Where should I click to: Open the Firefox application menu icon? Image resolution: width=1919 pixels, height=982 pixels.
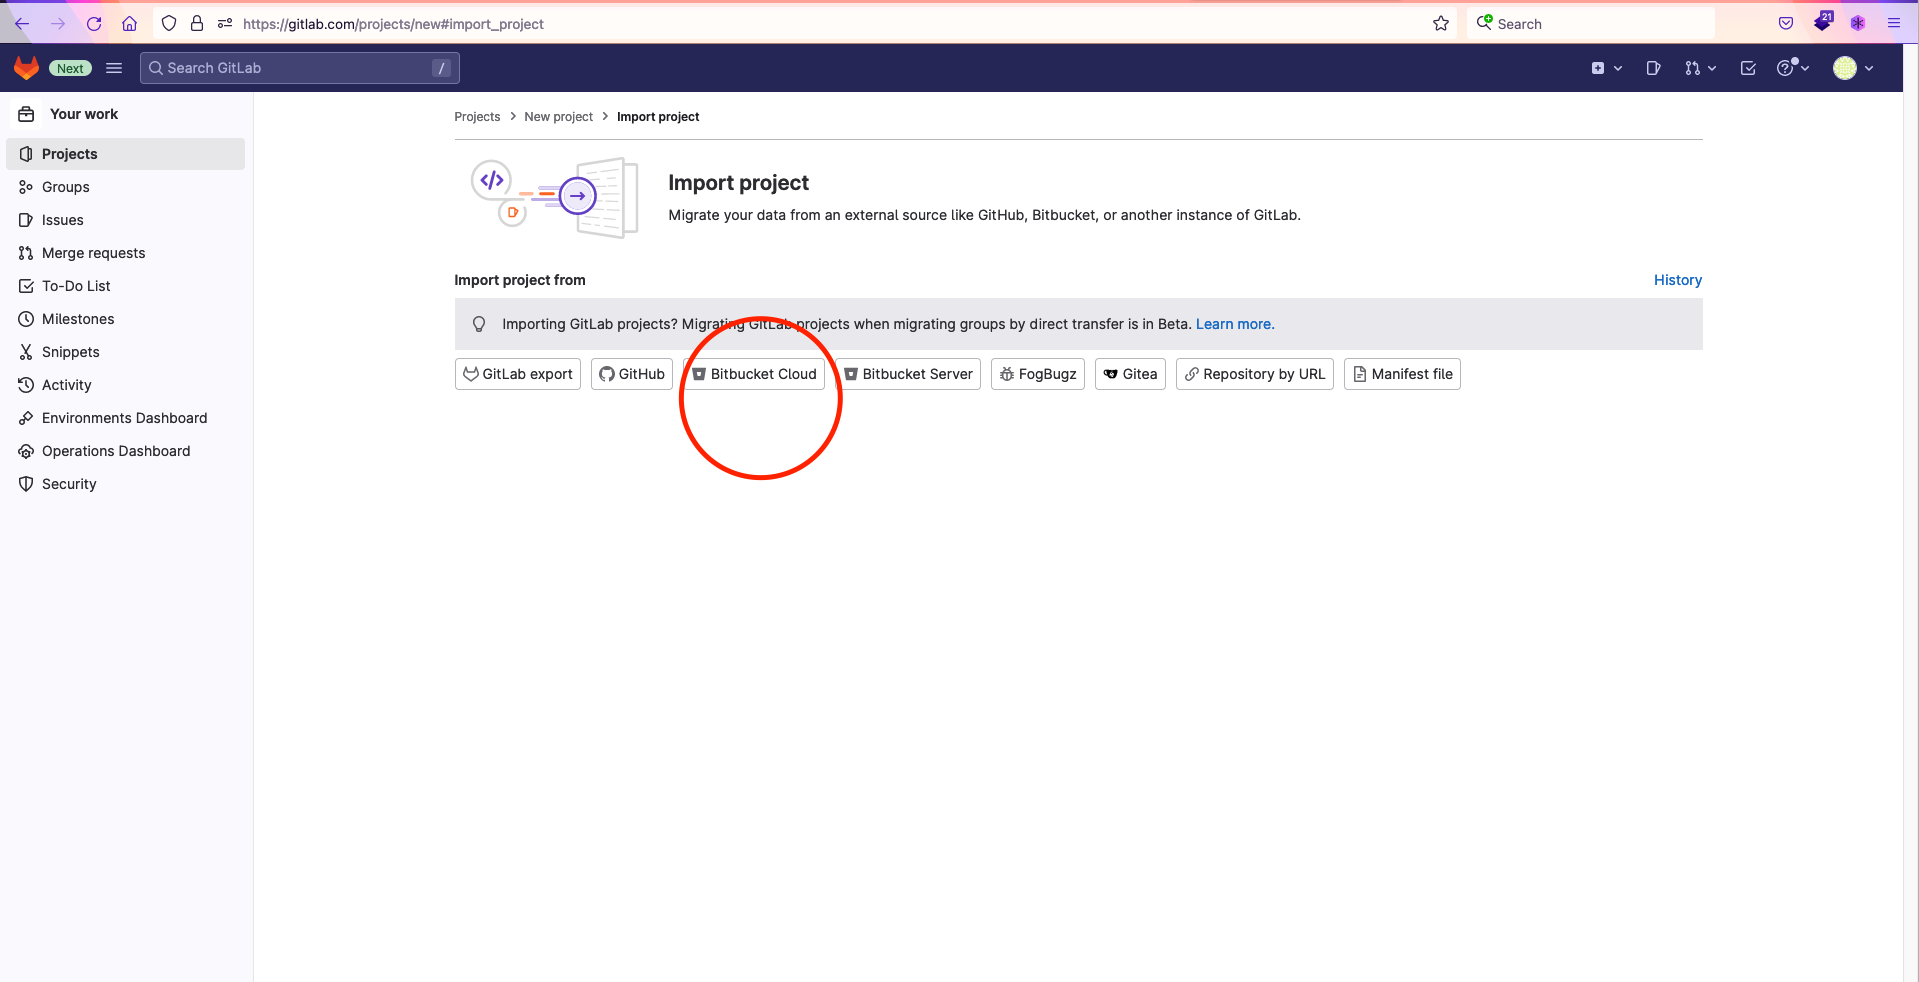click(1893, 24)
